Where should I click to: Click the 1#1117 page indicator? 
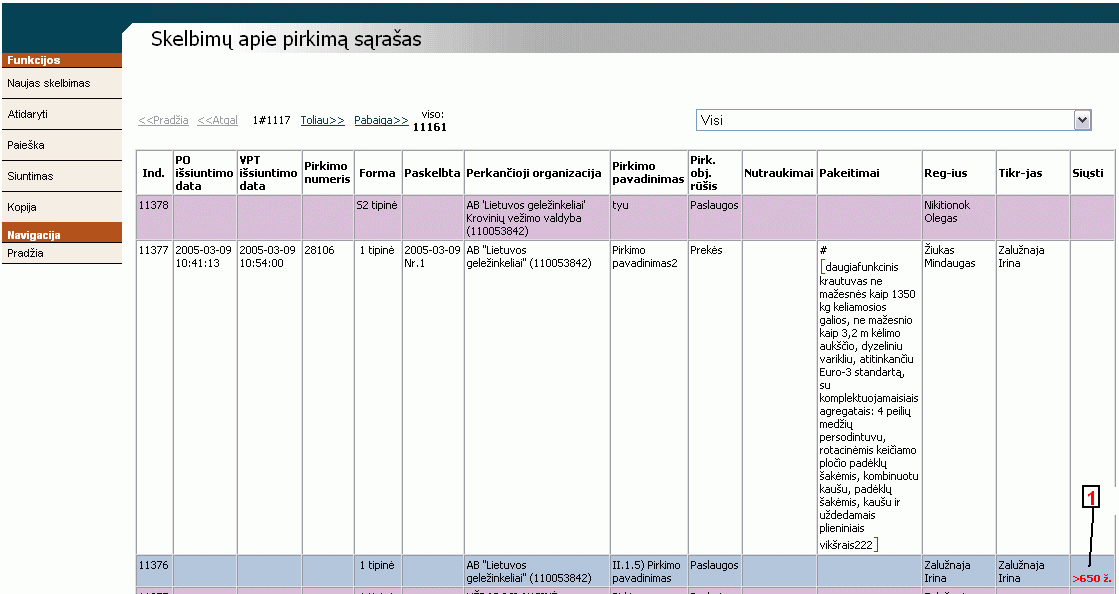pos(271,120)
